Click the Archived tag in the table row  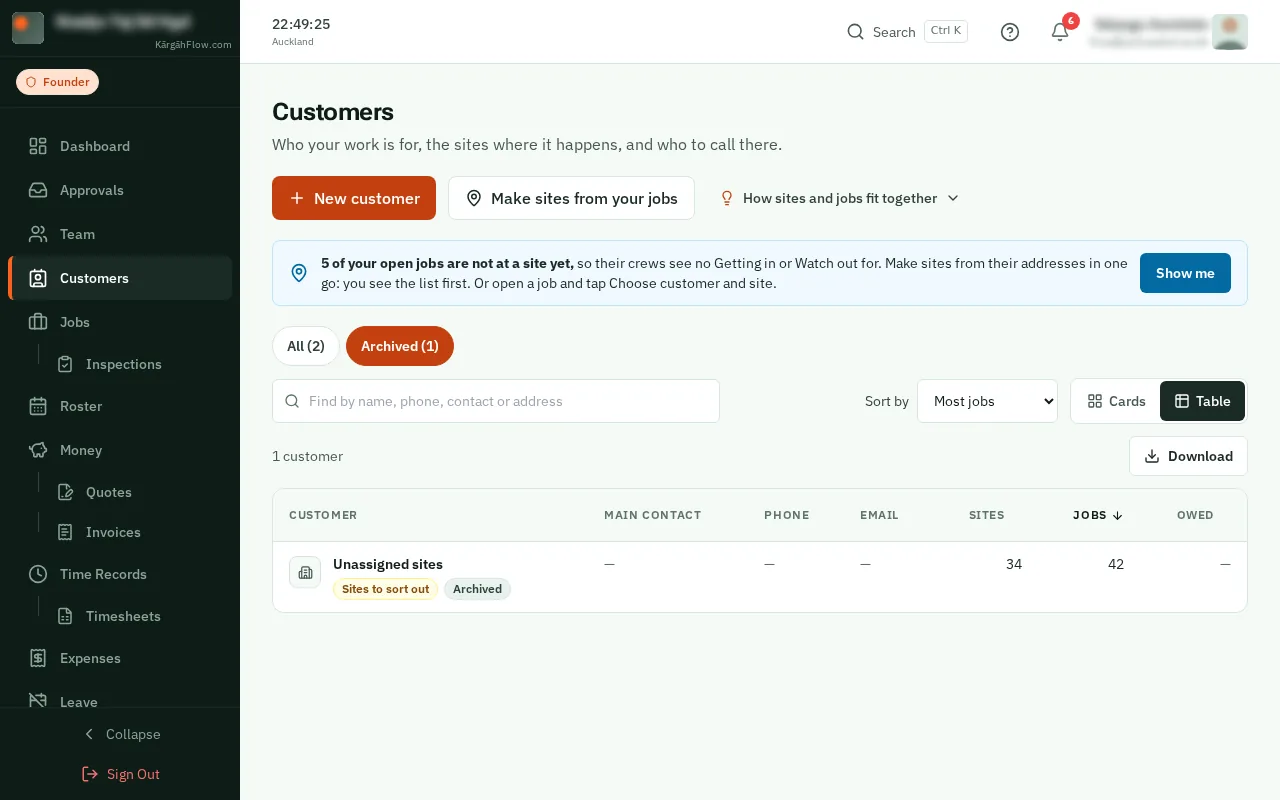click(477, 589)
